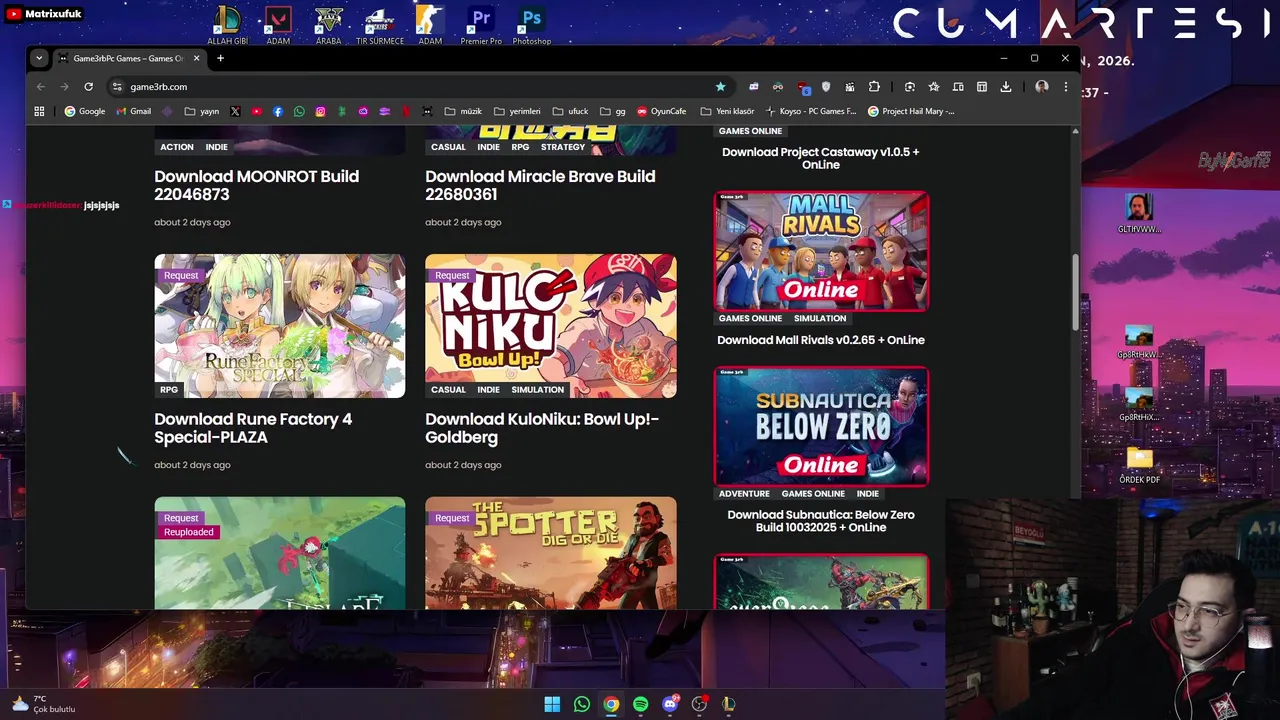The width and height of the screenshot is (1280, 720).
Task: Click the page vertical scrollbar thumb
Action: coord(1076,292)
